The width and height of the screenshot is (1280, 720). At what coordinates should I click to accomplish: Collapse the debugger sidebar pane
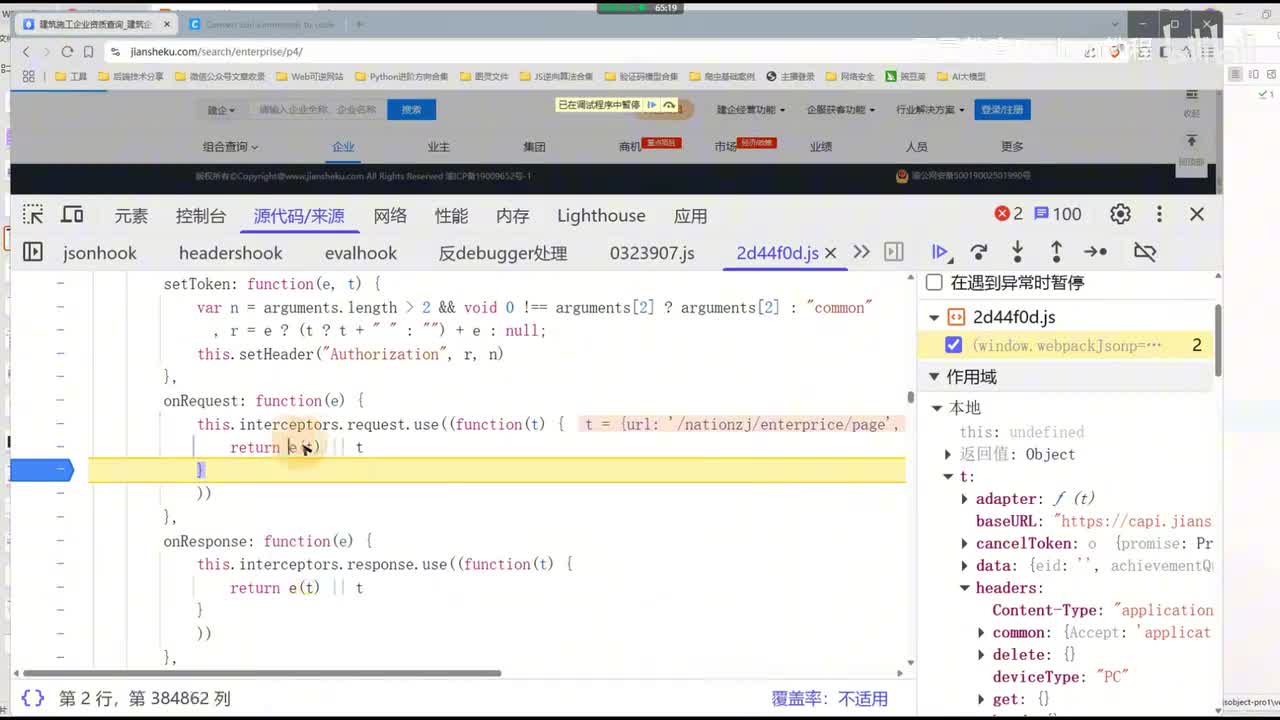pos(894,252)
